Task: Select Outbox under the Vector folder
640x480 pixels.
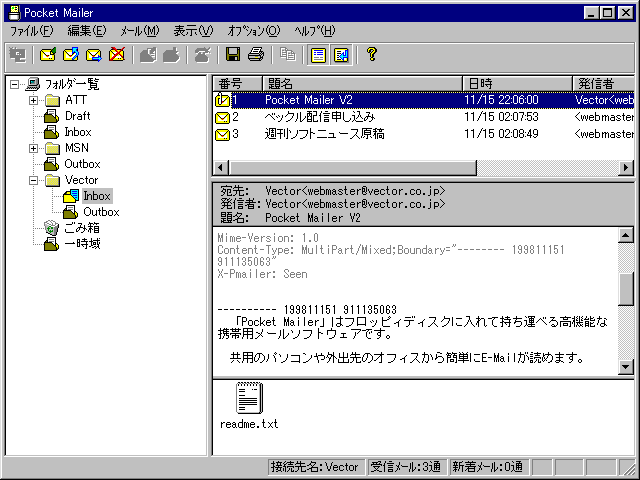Action: [101, 212]
